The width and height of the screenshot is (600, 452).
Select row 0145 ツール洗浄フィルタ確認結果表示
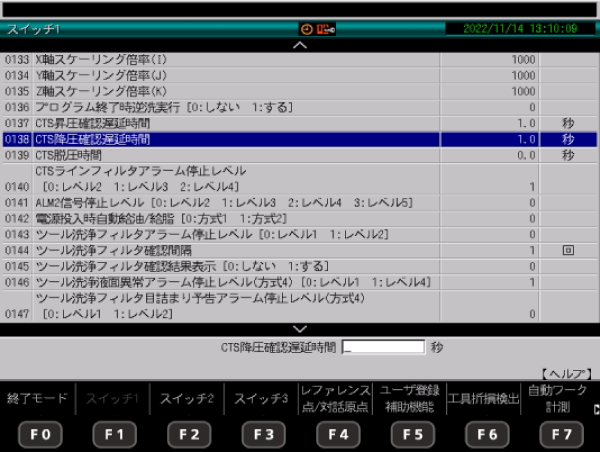click(x=300, y=266)
